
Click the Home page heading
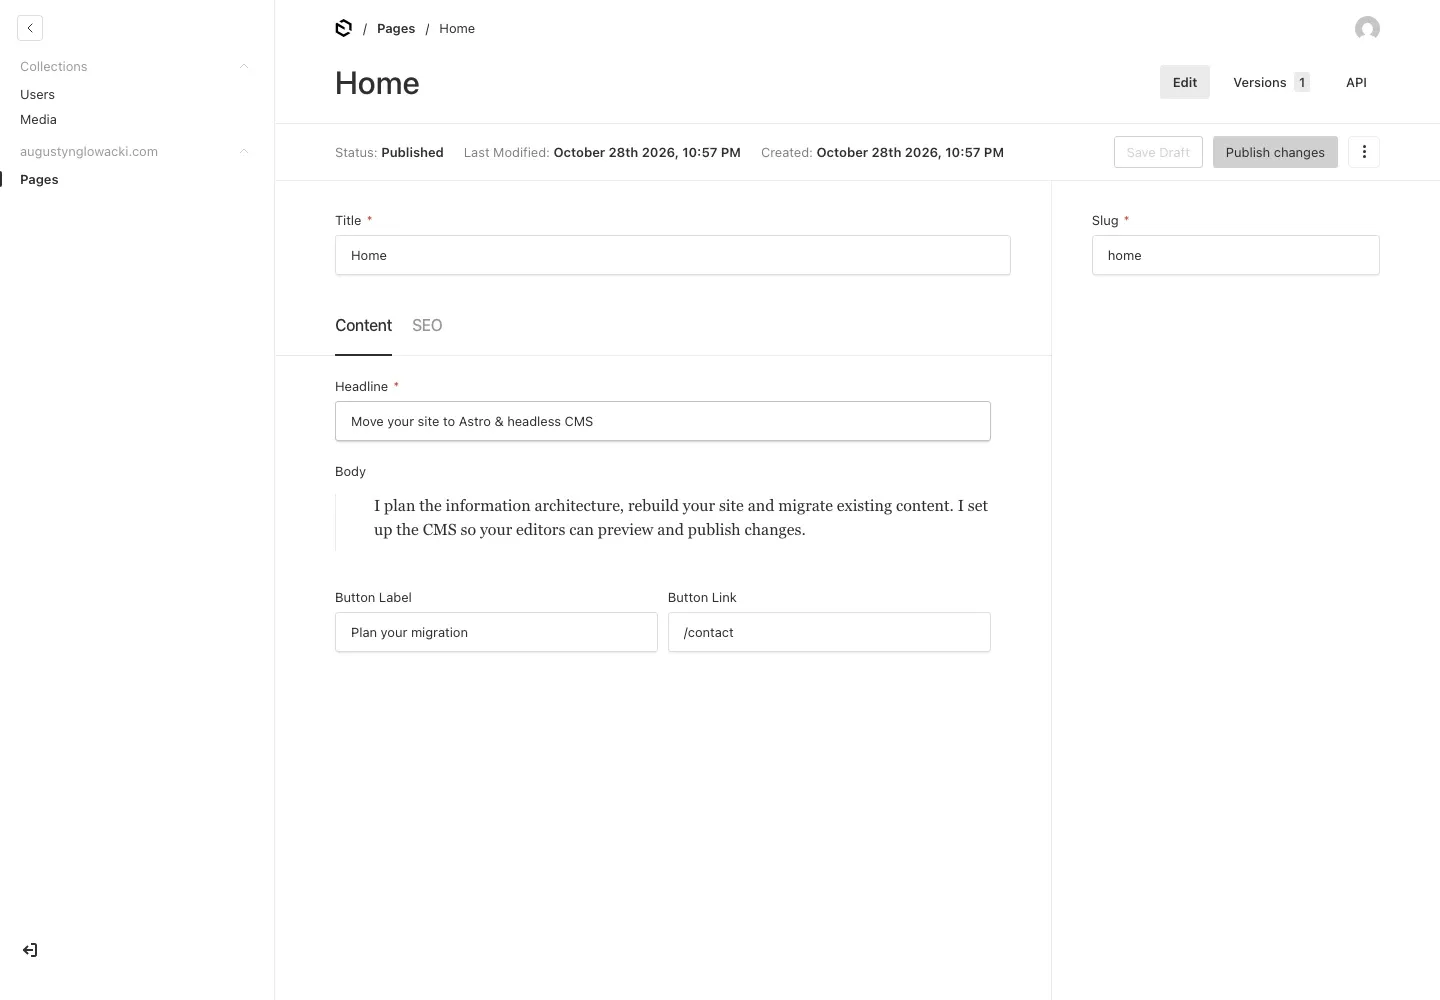pos(377,83)
